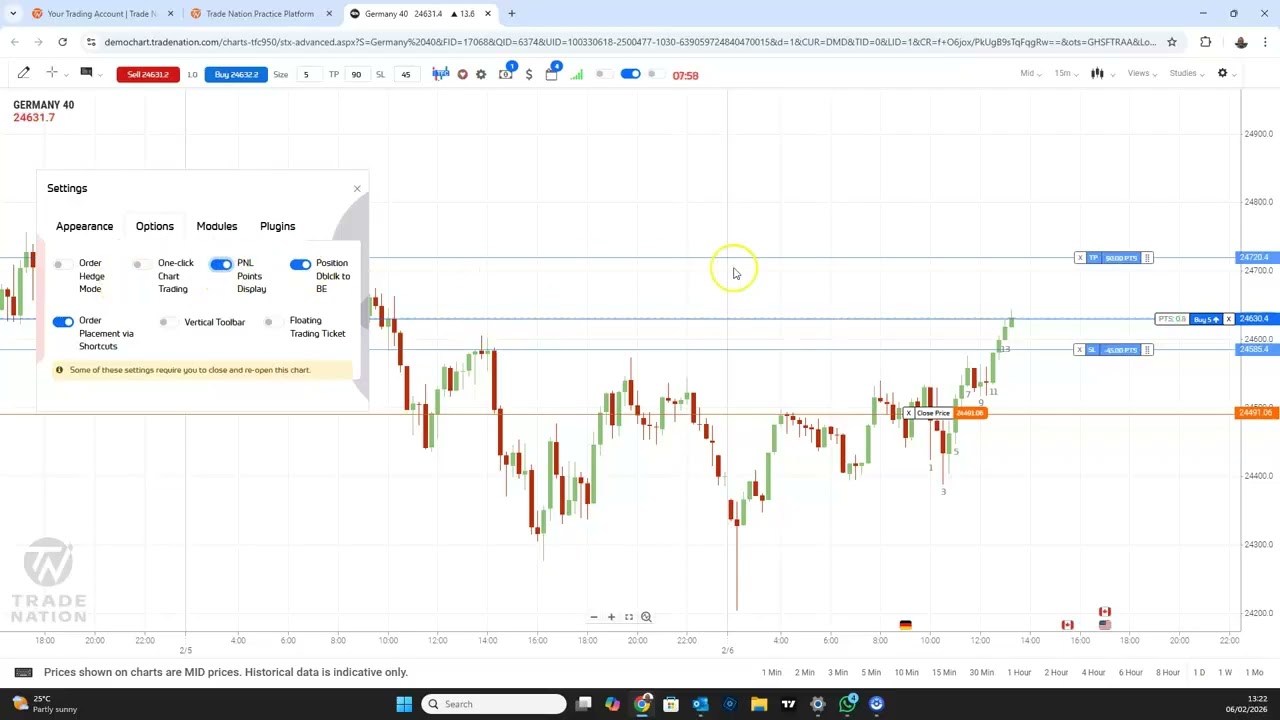Click the blue-red trade ticket icon
Viewport: 1280px width, 720px height.
(441, 75)
